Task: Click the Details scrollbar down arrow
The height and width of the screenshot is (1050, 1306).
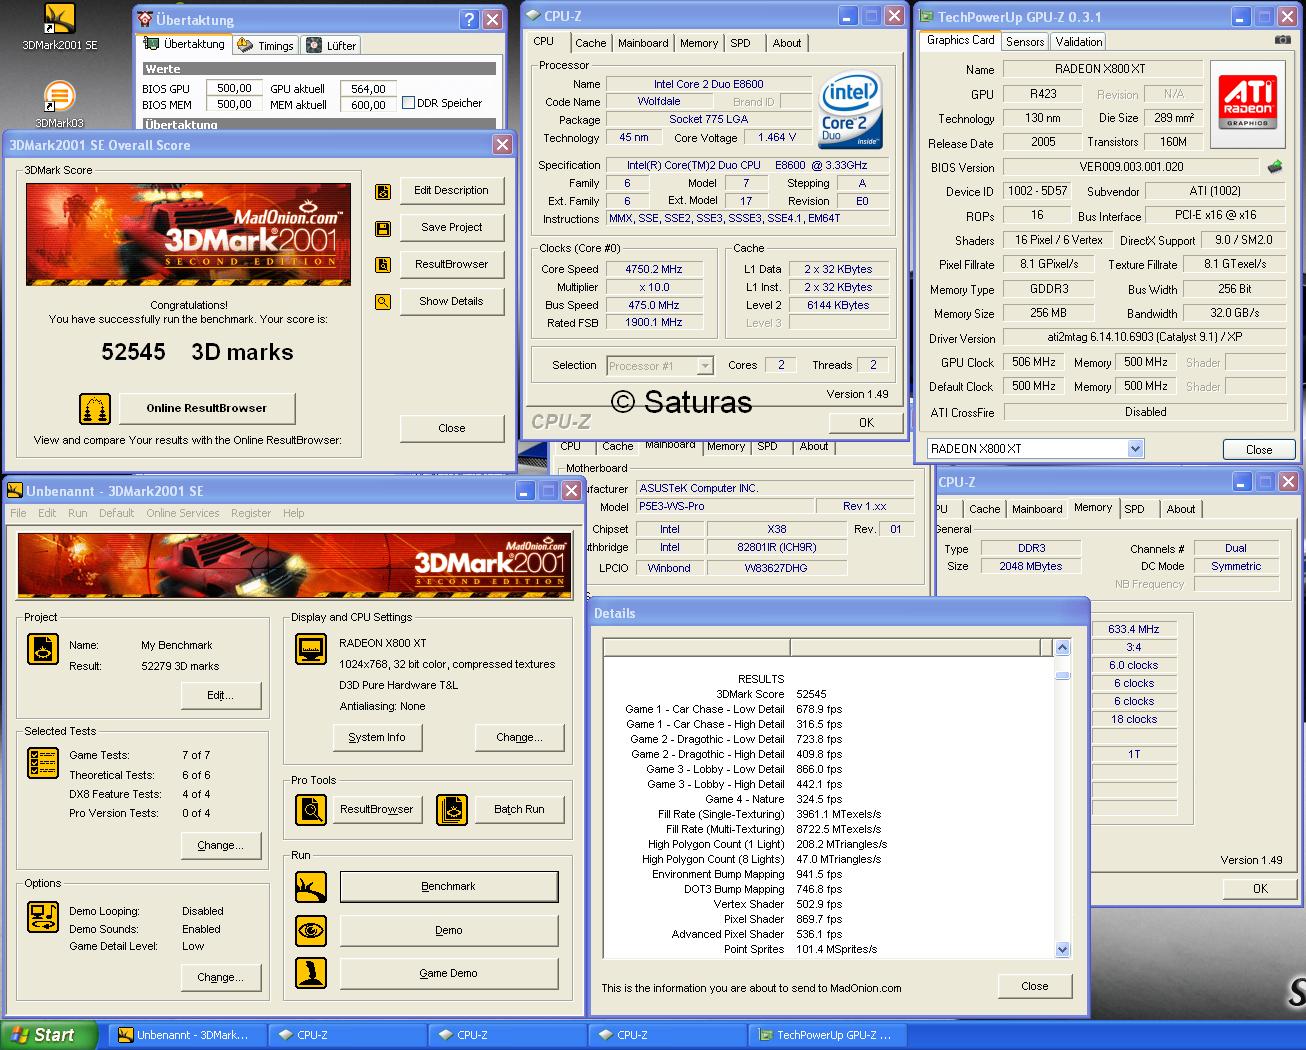Action: point(1062,950)
